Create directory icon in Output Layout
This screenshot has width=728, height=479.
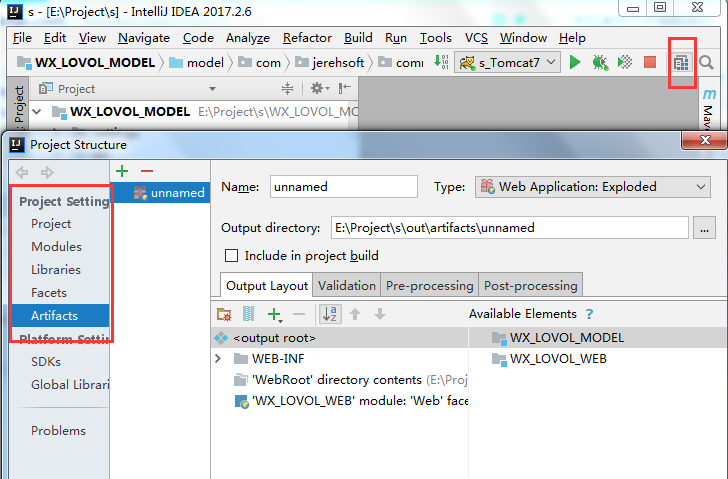224,314
